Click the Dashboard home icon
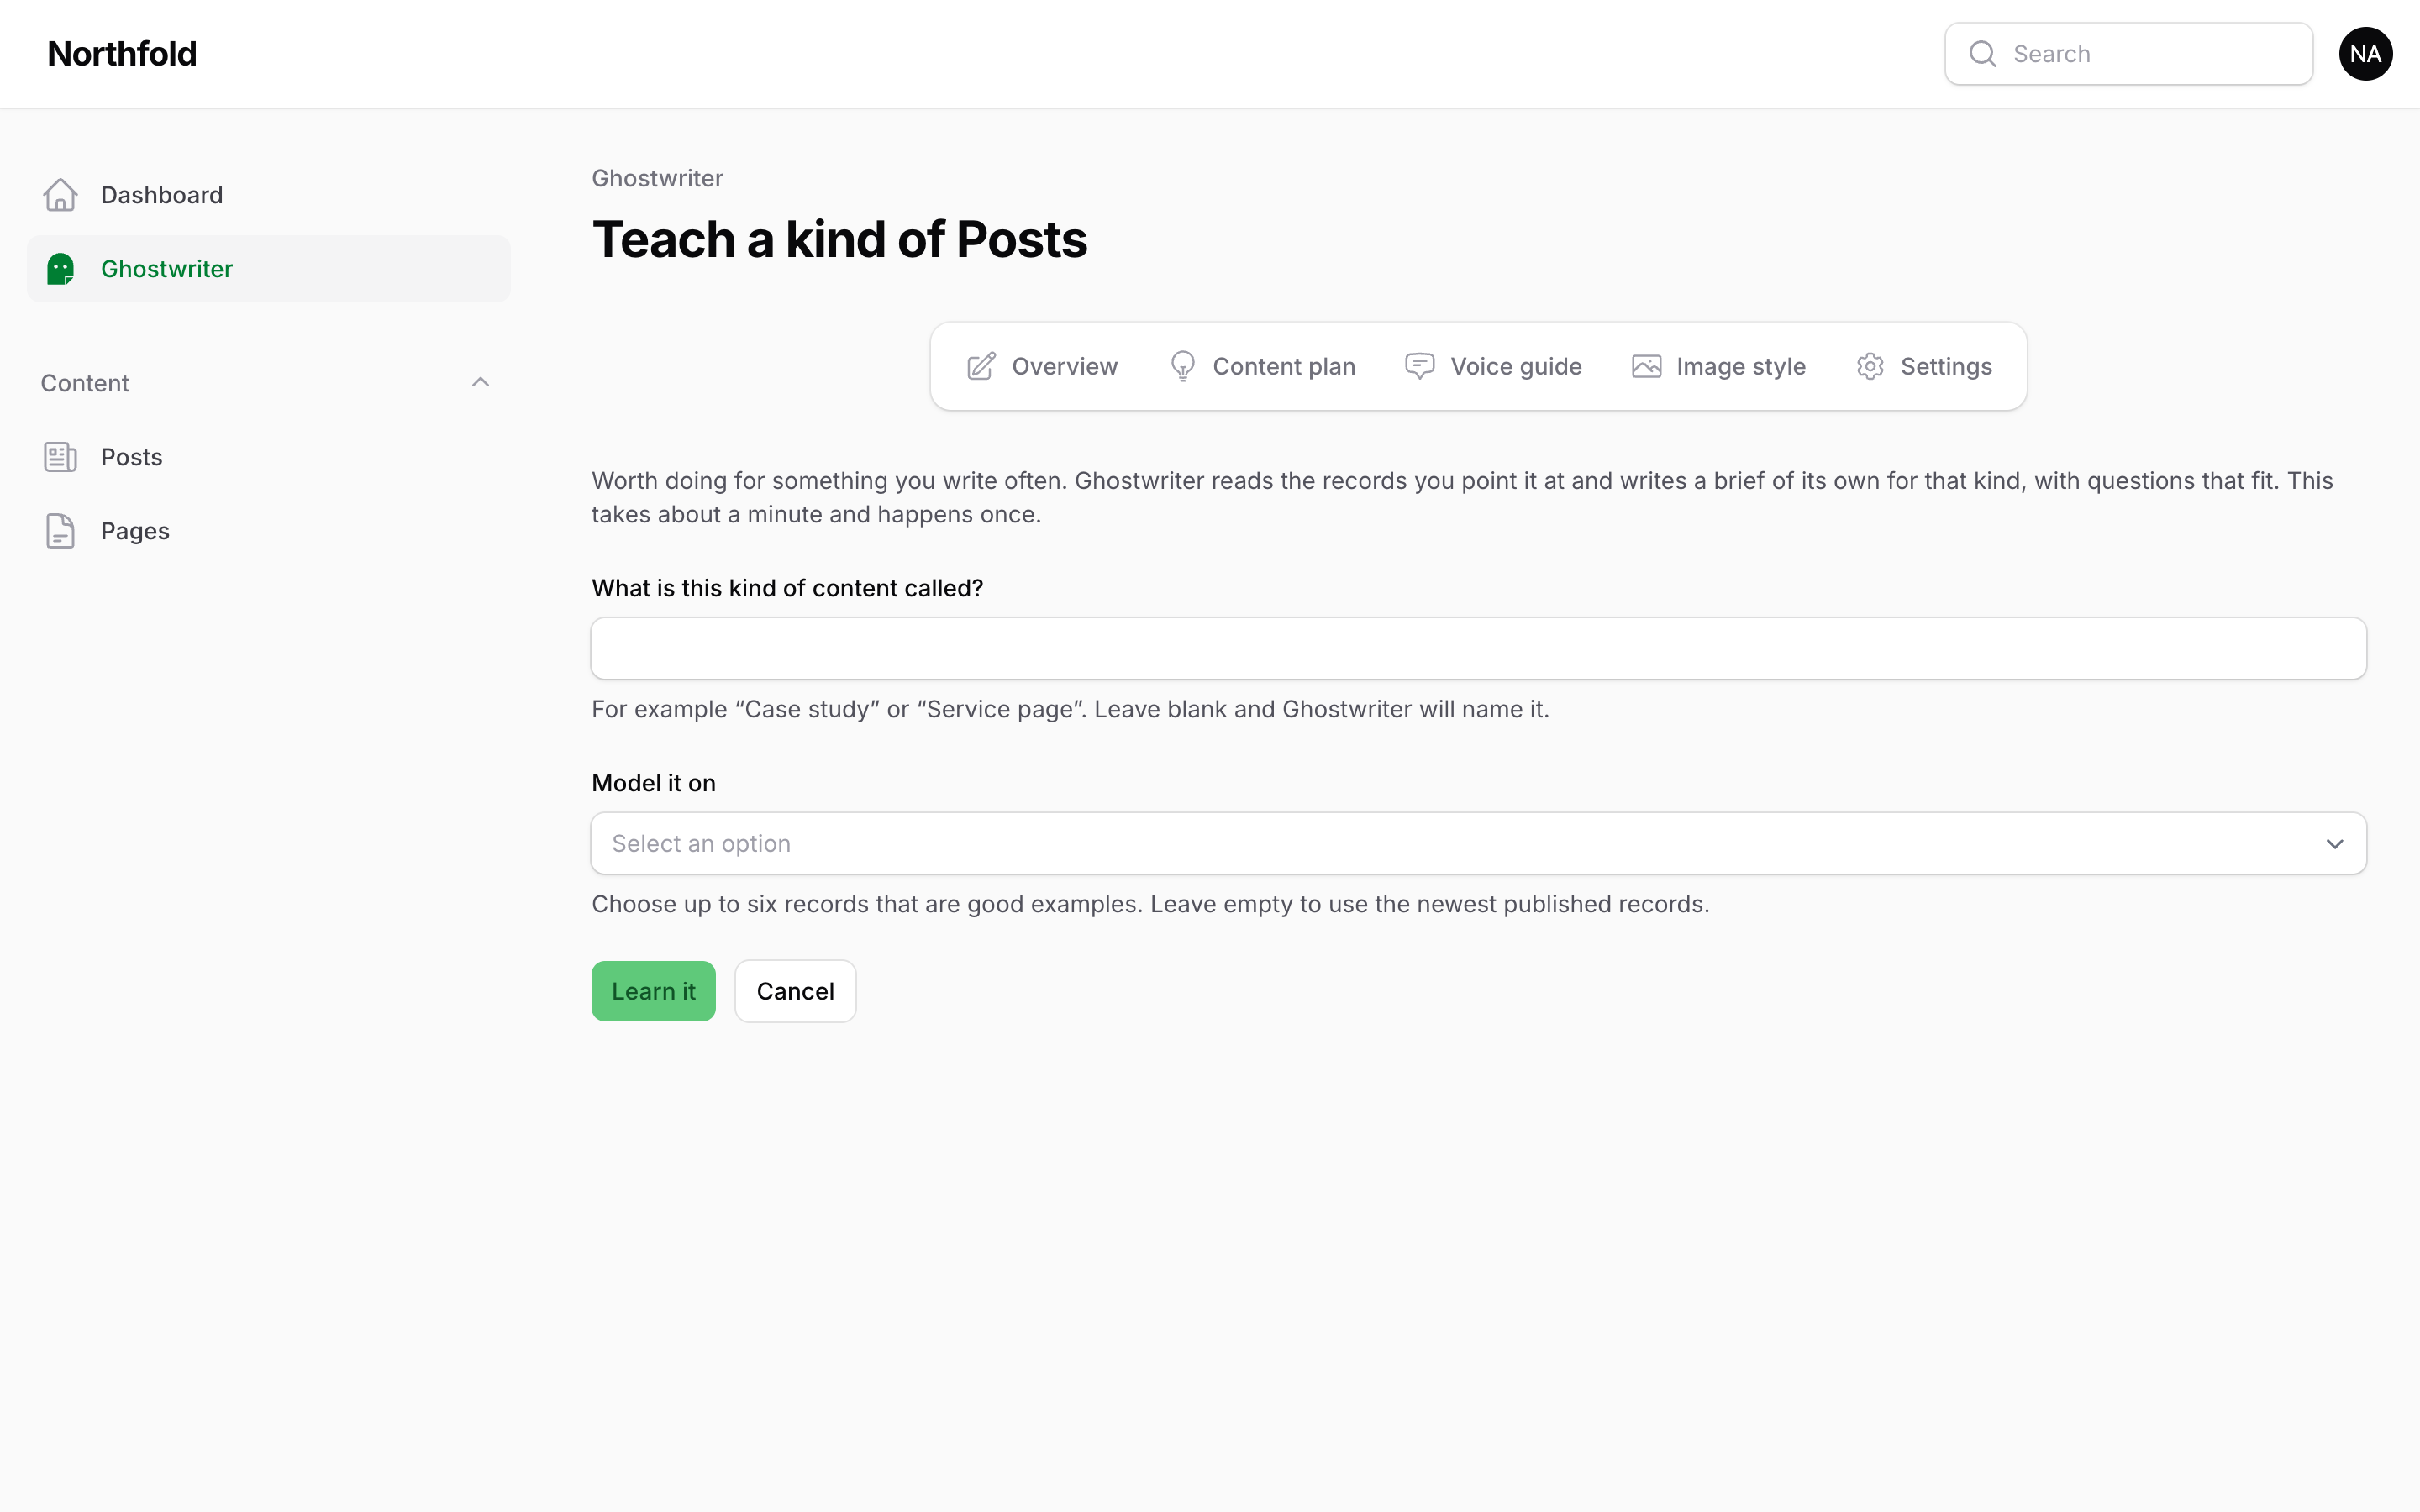The image size is (2420, 1512). tap(60, 195)
